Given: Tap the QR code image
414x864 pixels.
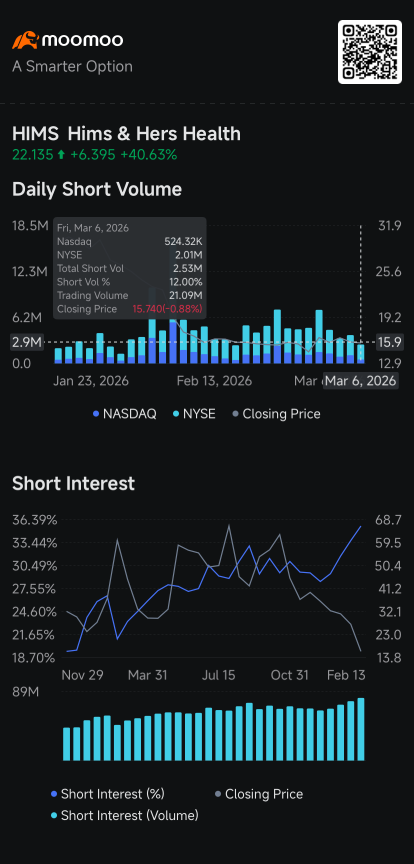Looking at the screenshot, I should (370, 52).
